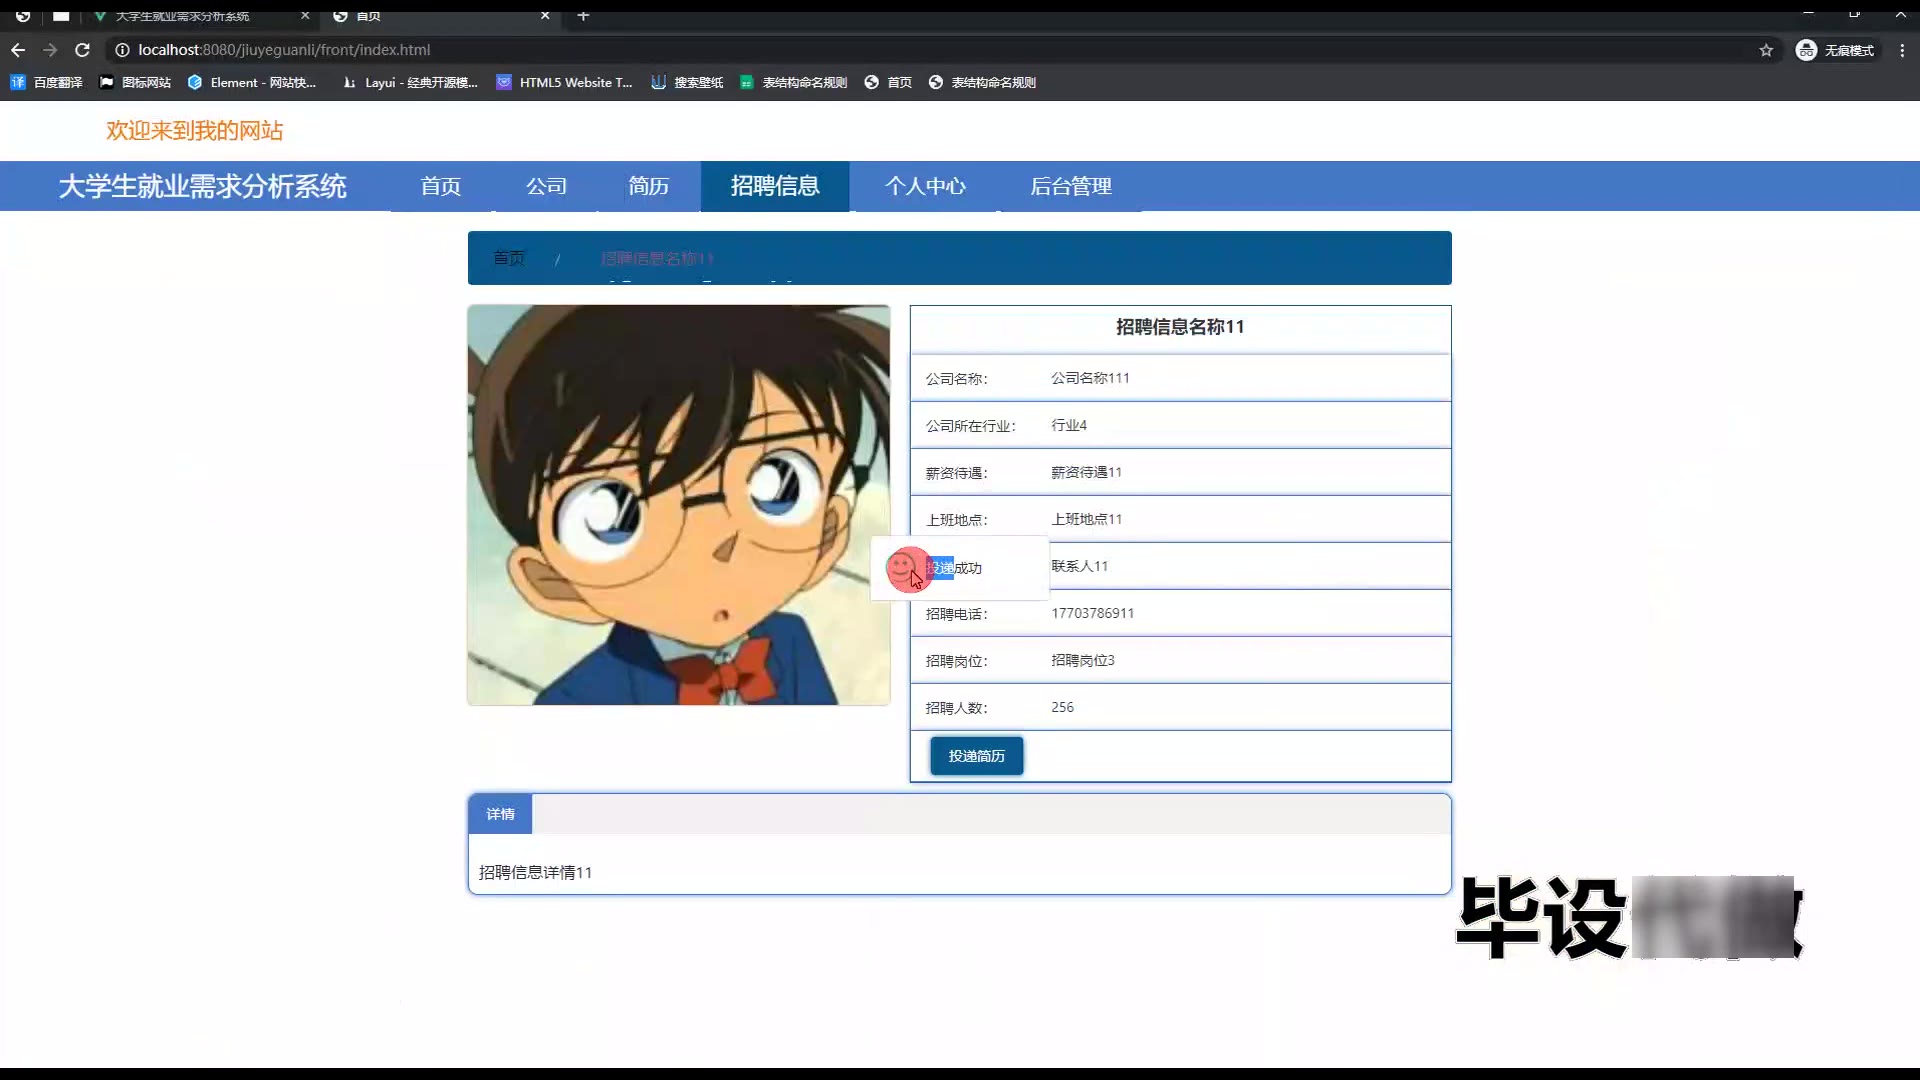
Task: Click the browser forward arrow
Action: click(x=50, y=50)
